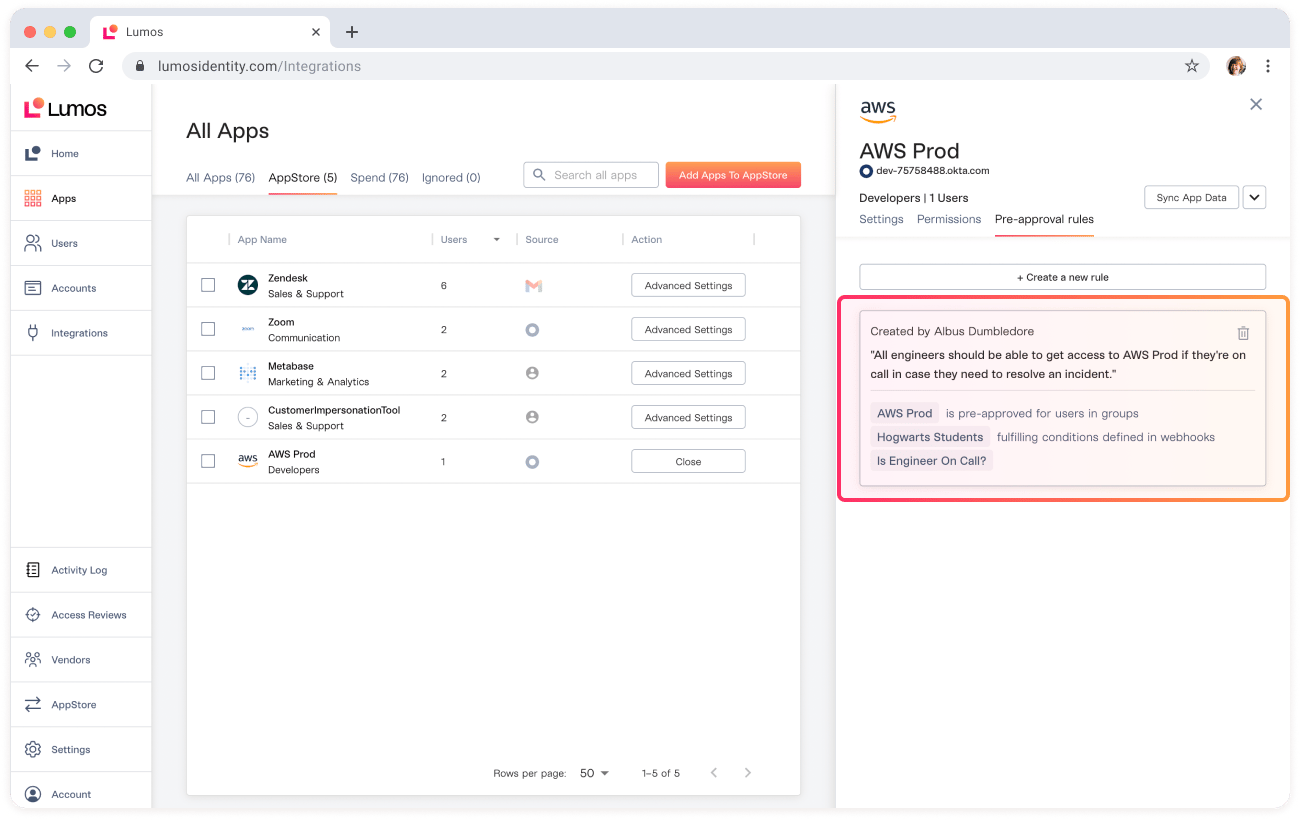Click dev-75758488.okta.com domain text
The width and height of the screenshot is (1300, 820).
pyautogui.click(x=932, y=171)
